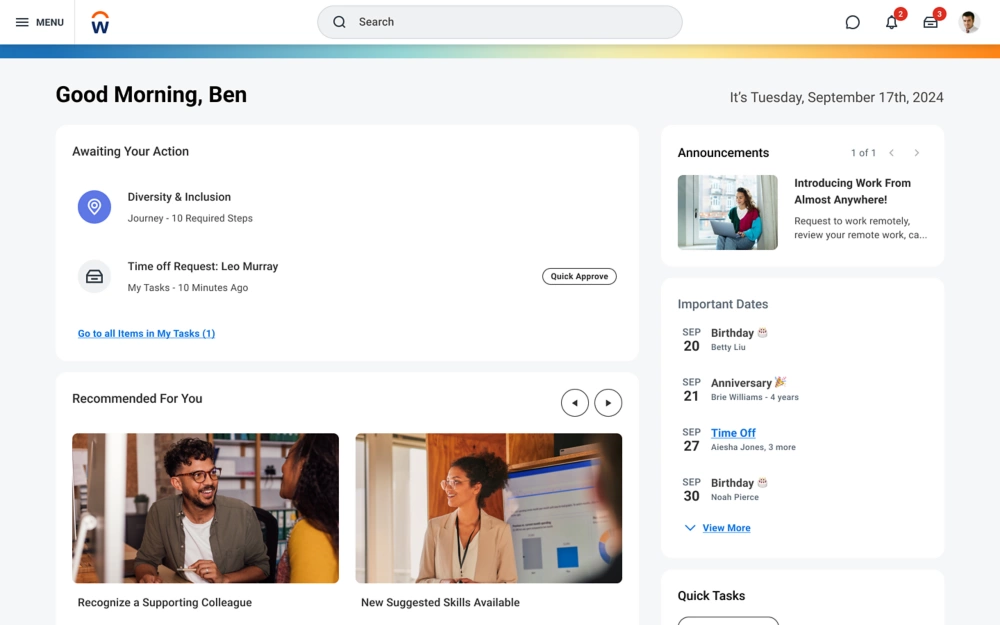Focus the Search input field
Image resolution: width=1000 pixels, height=625 pixels.
tap(499, 22)
